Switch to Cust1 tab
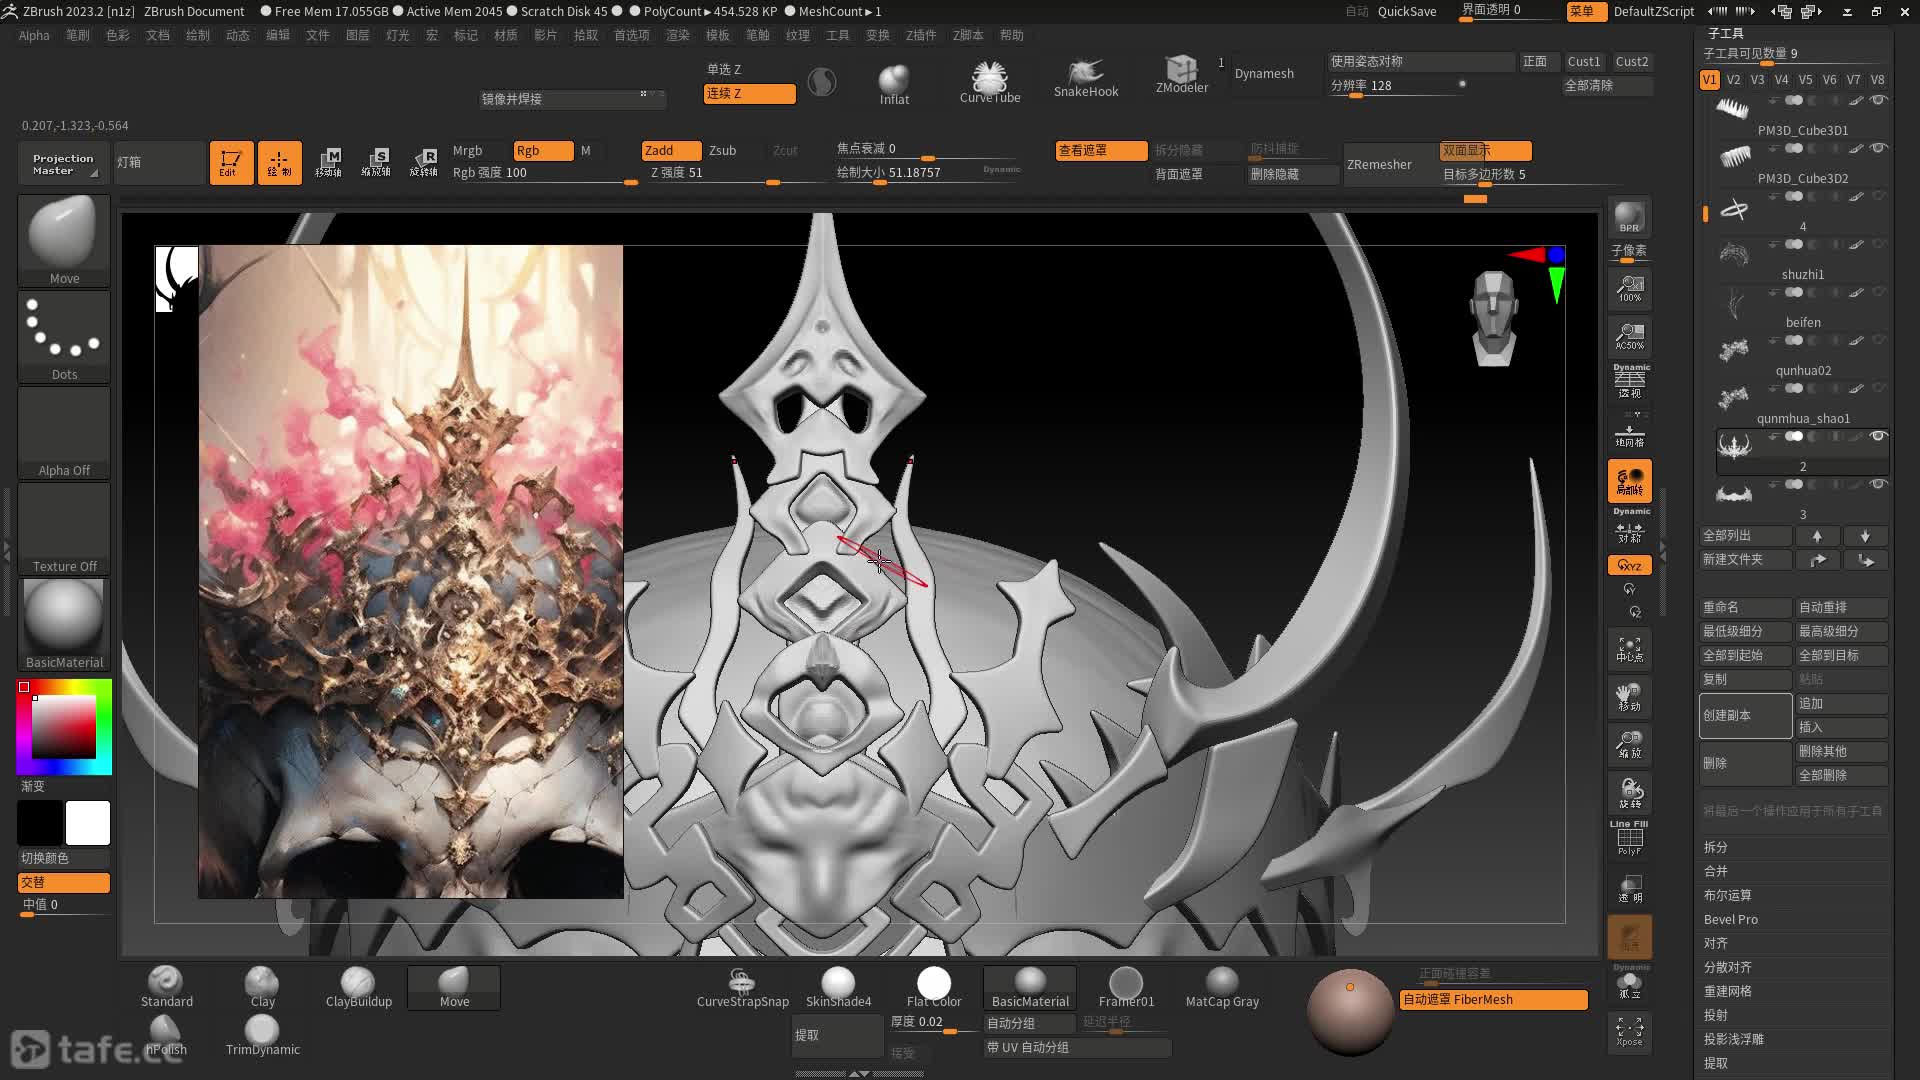 (1584, 62)
